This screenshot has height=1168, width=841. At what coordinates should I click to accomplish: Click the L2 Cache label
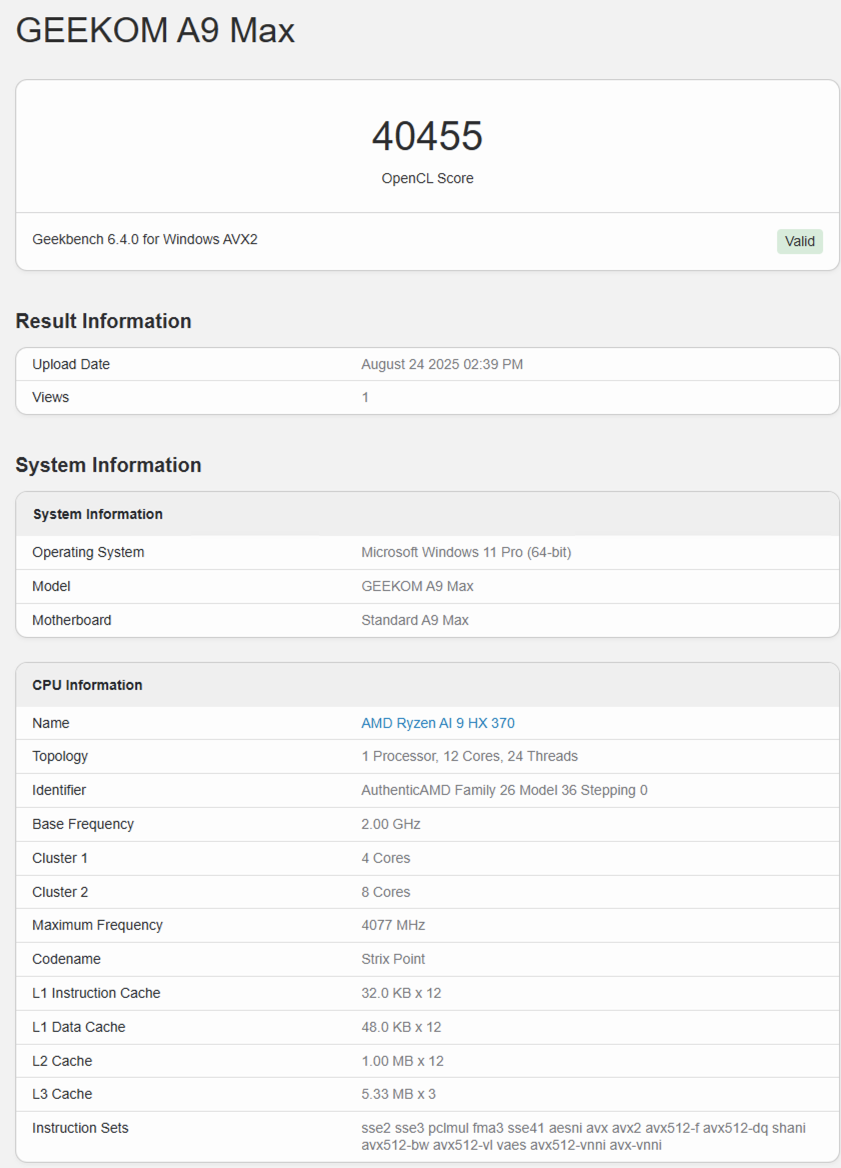[x=62, y=1061]
